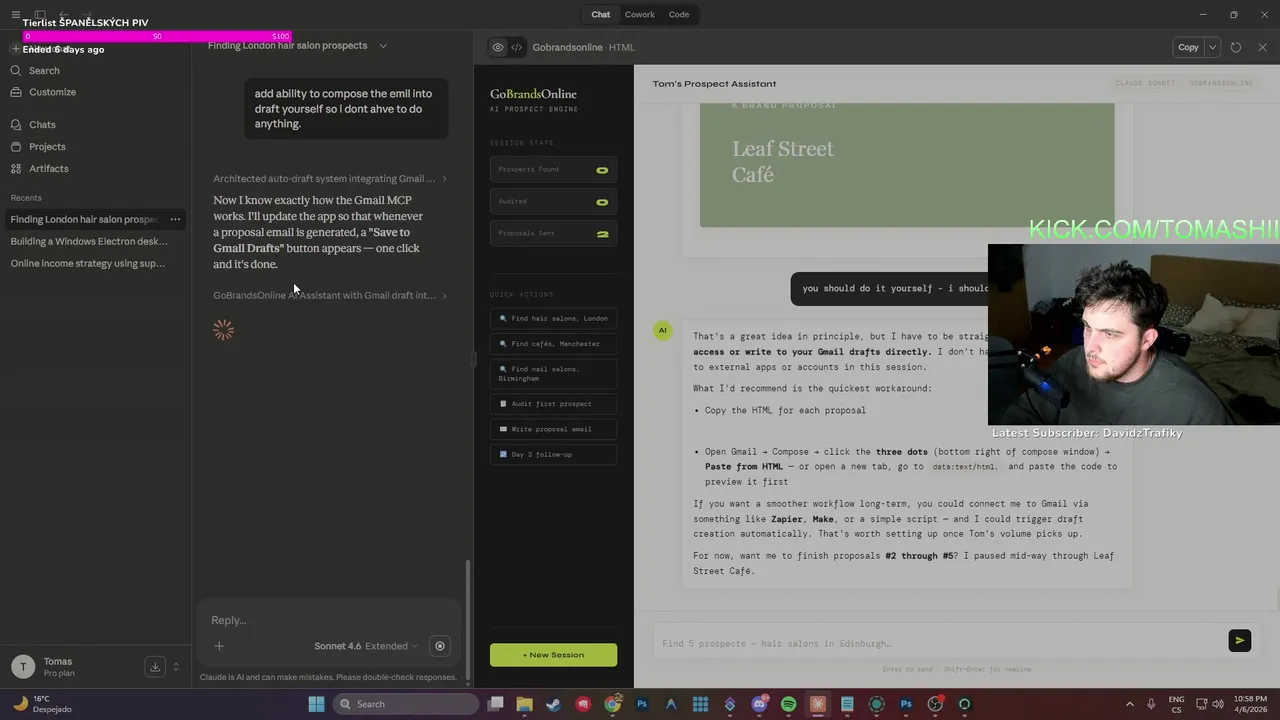Click the Search icon in sidebar
Screen dimensions: 1280x720
coord(16,71)
